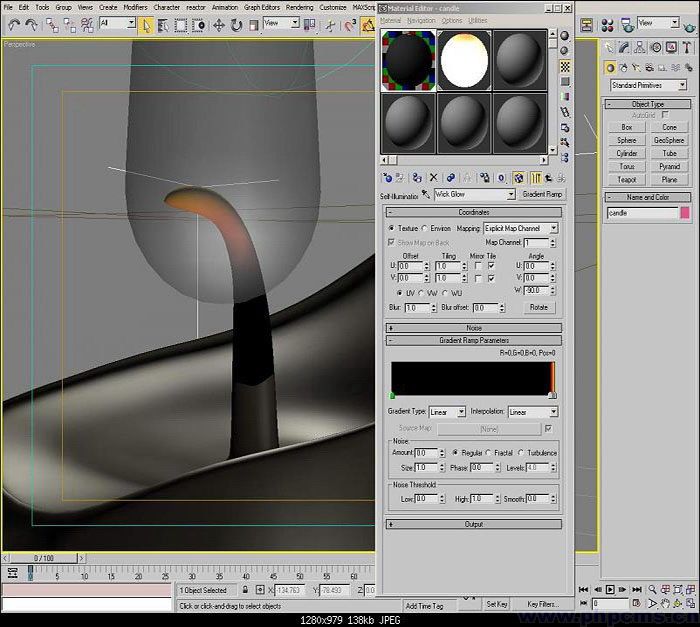Screen dimensions: 700x627
Task: Toggle the Background checker pattern icon
Action: tap(565, 67)
